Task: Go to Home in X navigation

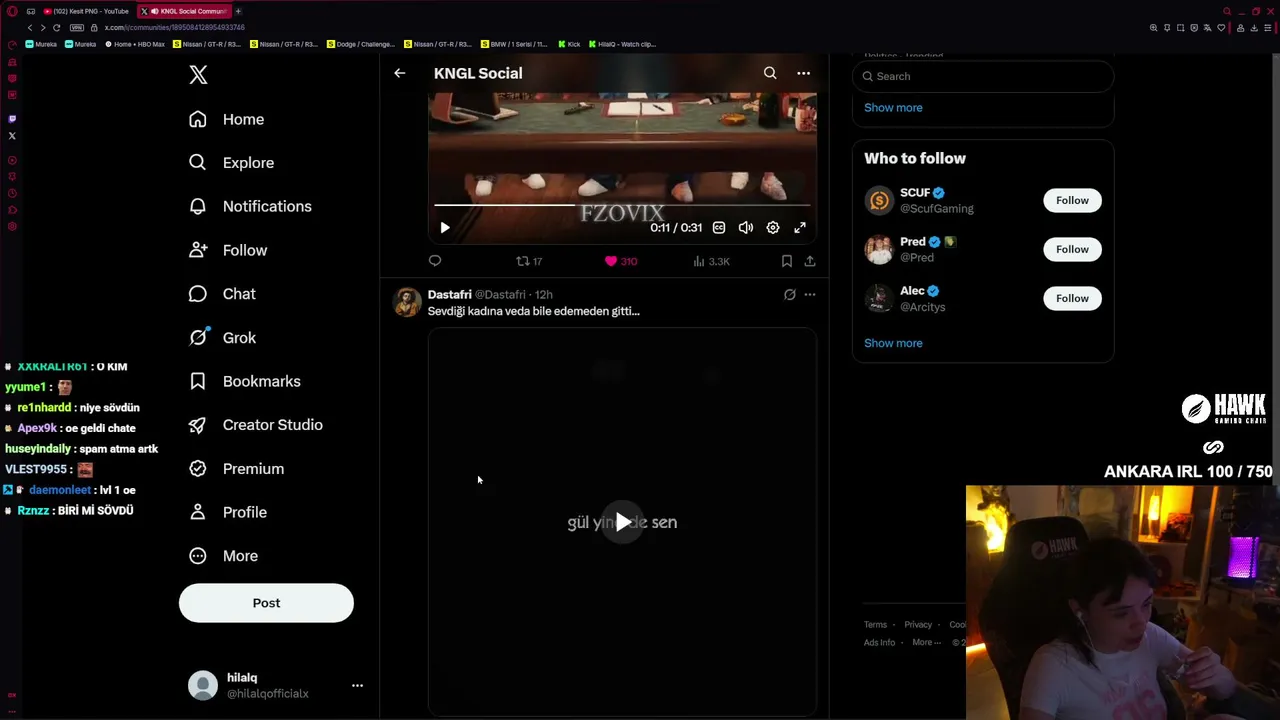Action: pos(227,119)
